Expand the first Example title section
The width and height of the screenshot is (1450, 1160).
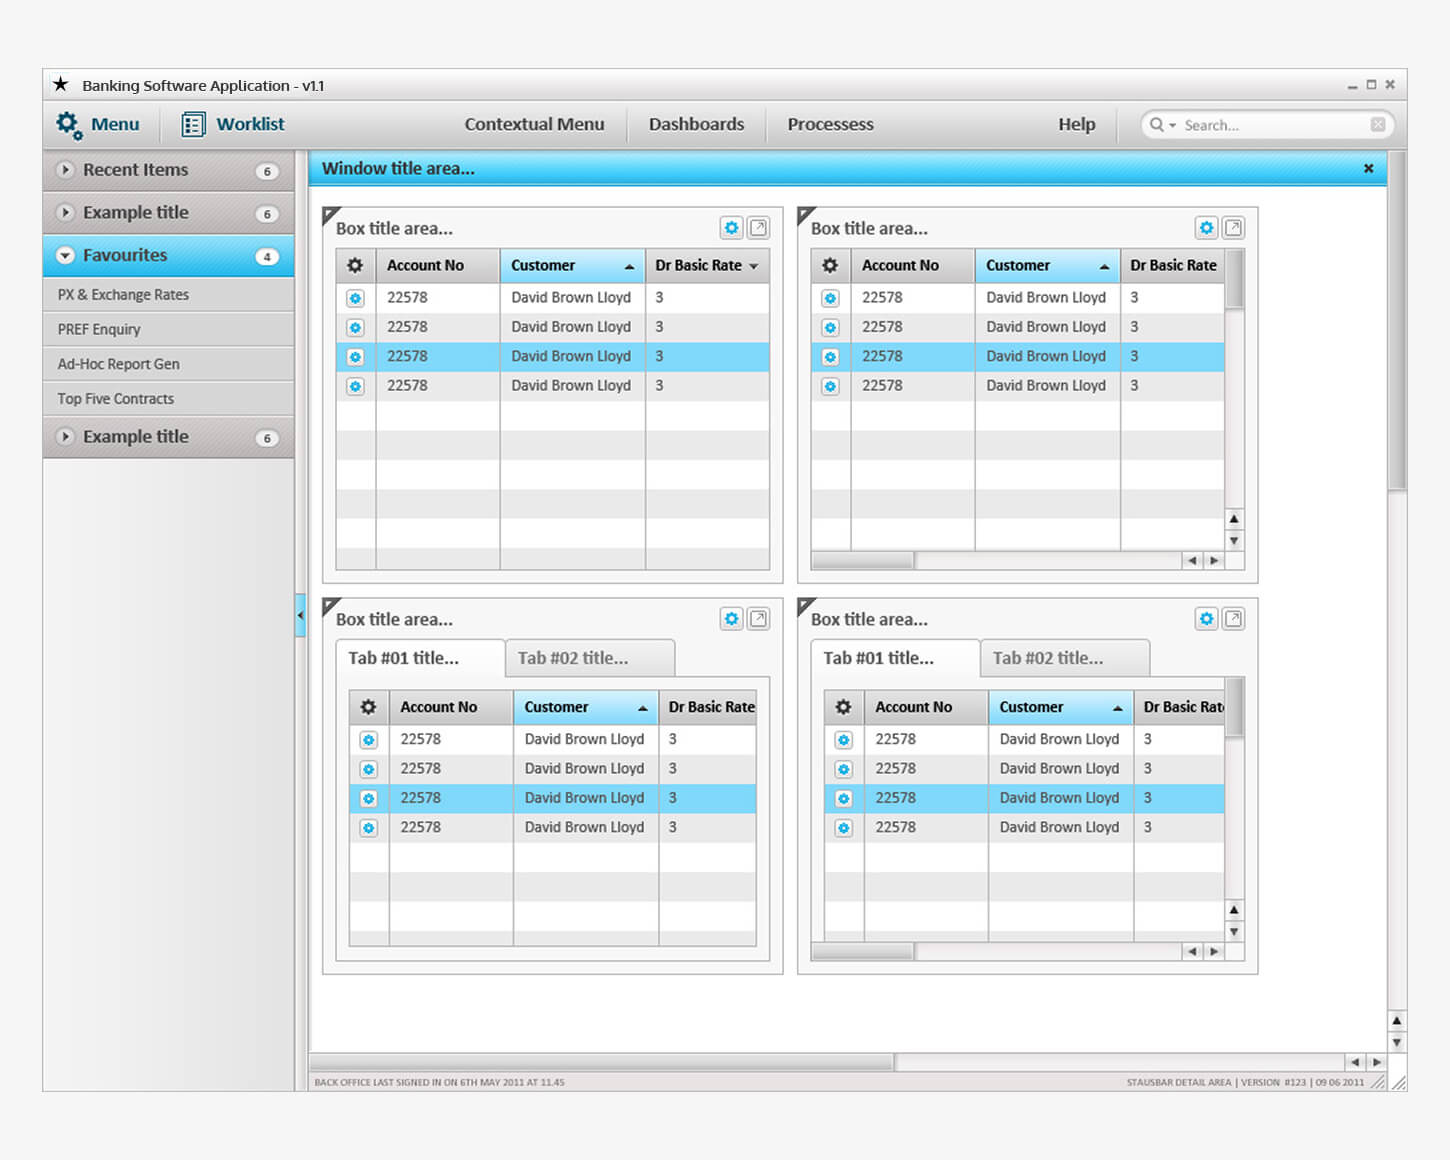[65, 212]
